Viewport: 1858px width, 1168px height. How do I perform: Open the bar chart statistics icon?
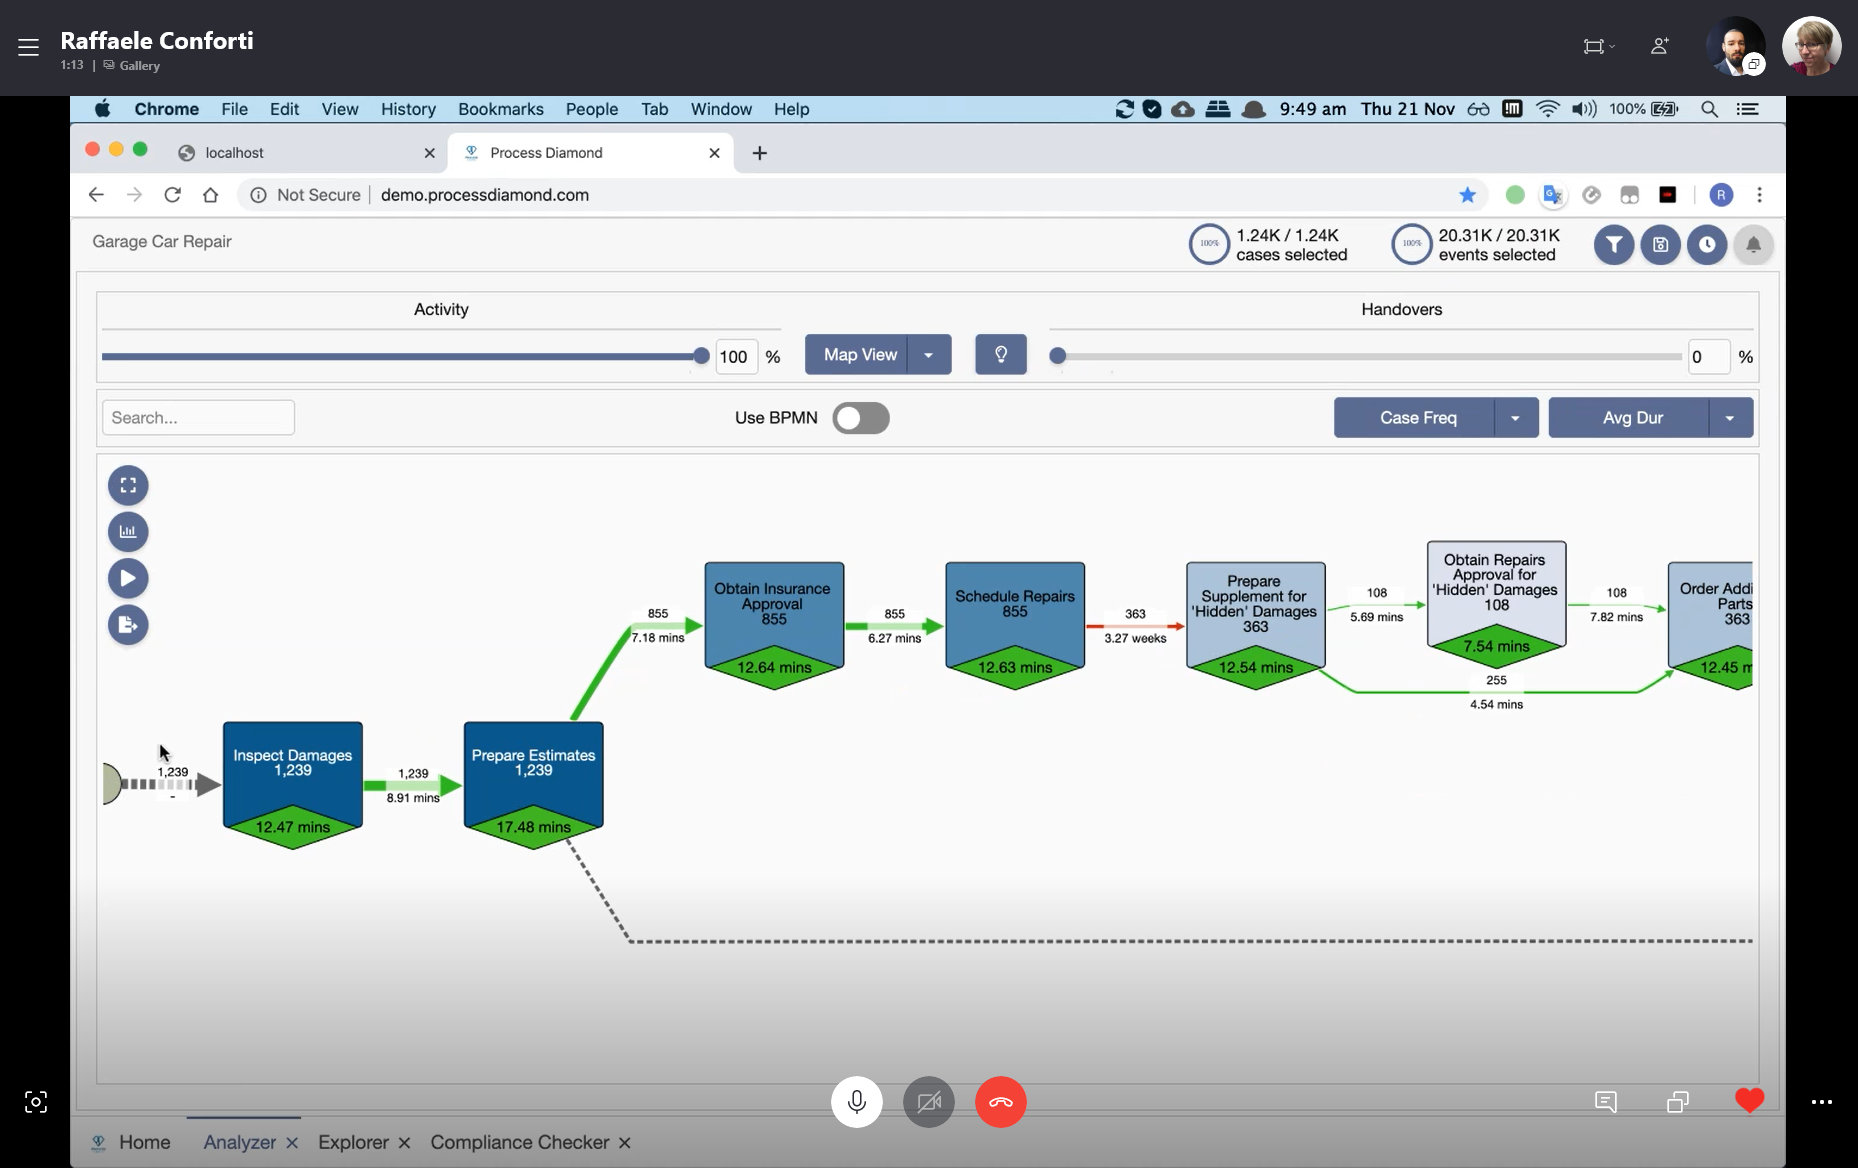pos(128,532)
